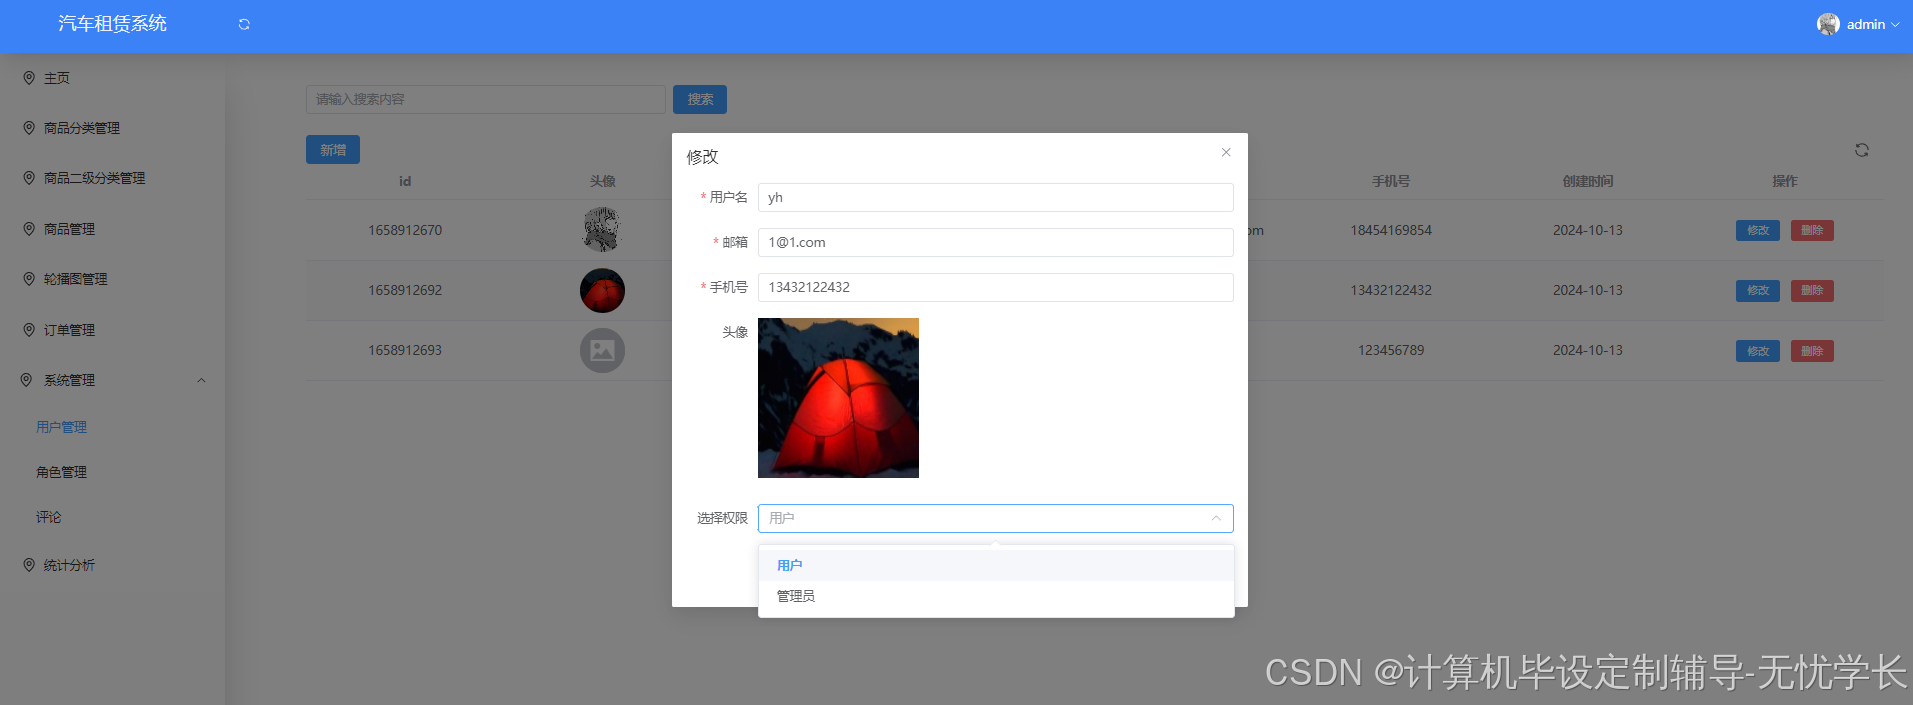The width and height of the screenshot is (1913, 705).
Task: Click the icon beside 系统管理
Action: [x=27, y=379]
